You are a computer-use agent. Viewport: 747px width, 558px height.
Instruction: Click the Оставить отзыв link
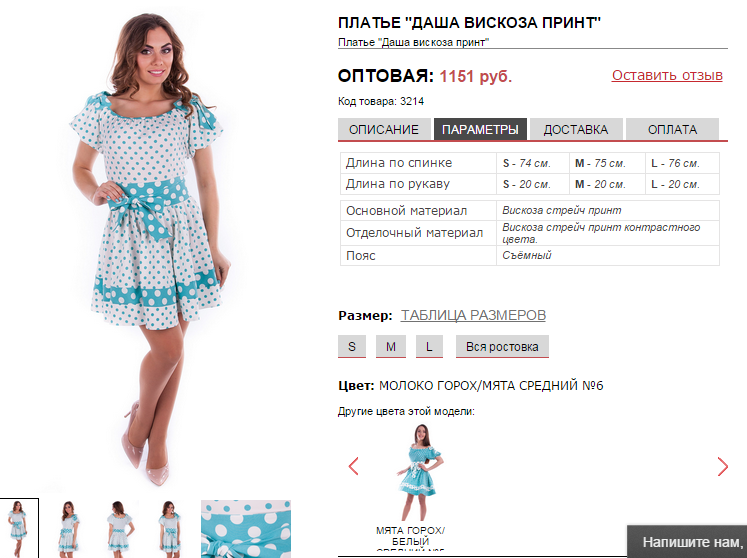[x=667, y=75]
